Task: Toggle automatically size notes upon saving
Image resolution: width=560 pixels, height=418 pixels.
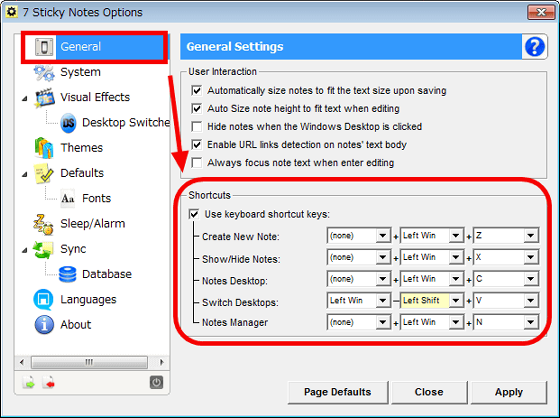Action: coord(196,90)
